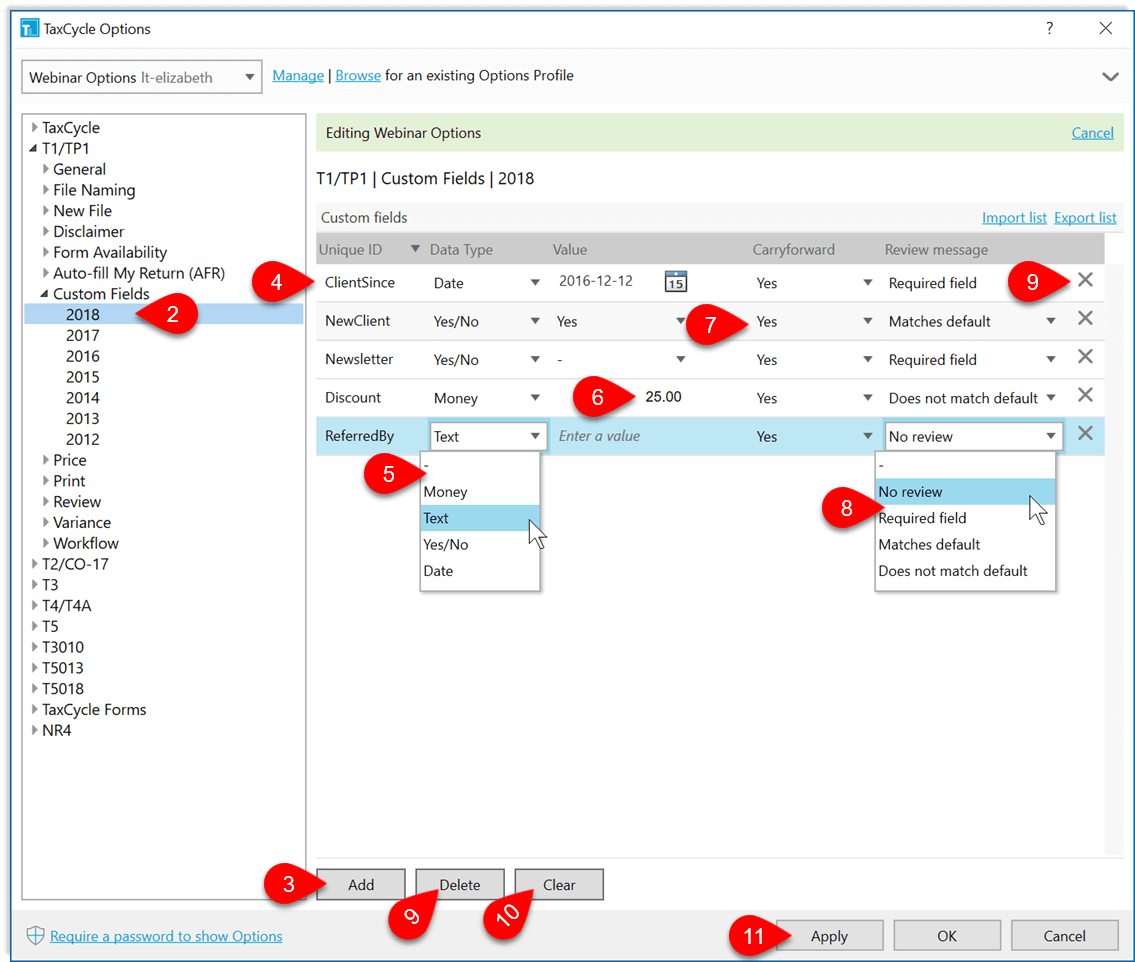This screenshot has width=1135, height=962.
Task: Select the T5013 tree item
Action: (63, 668)
